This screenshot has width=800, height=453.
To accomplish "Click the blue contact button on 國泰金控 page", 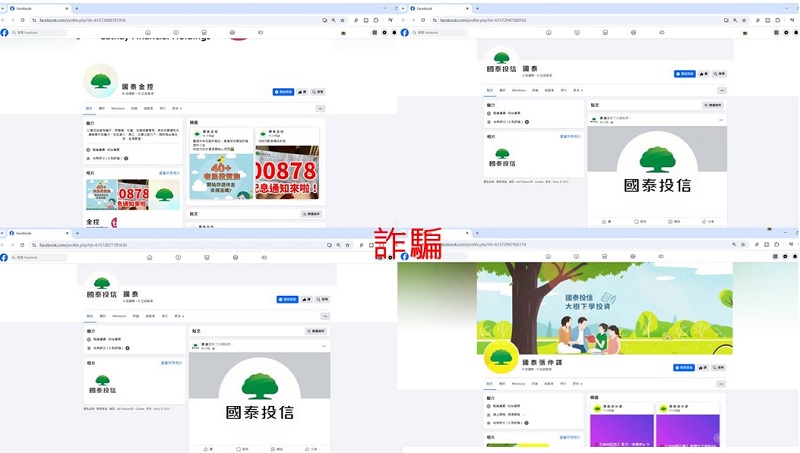I will (x=283, y=92).
